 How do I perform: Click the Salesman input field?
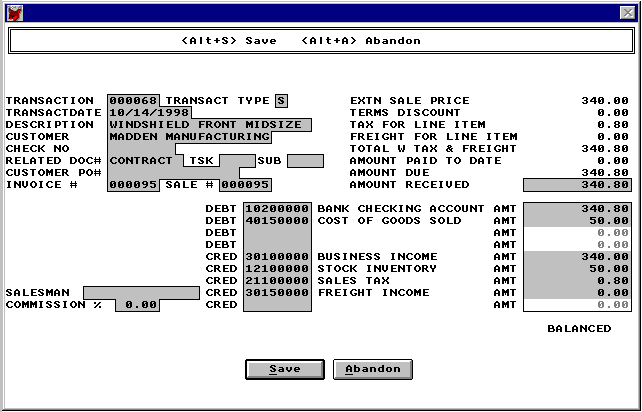point(141,293)
